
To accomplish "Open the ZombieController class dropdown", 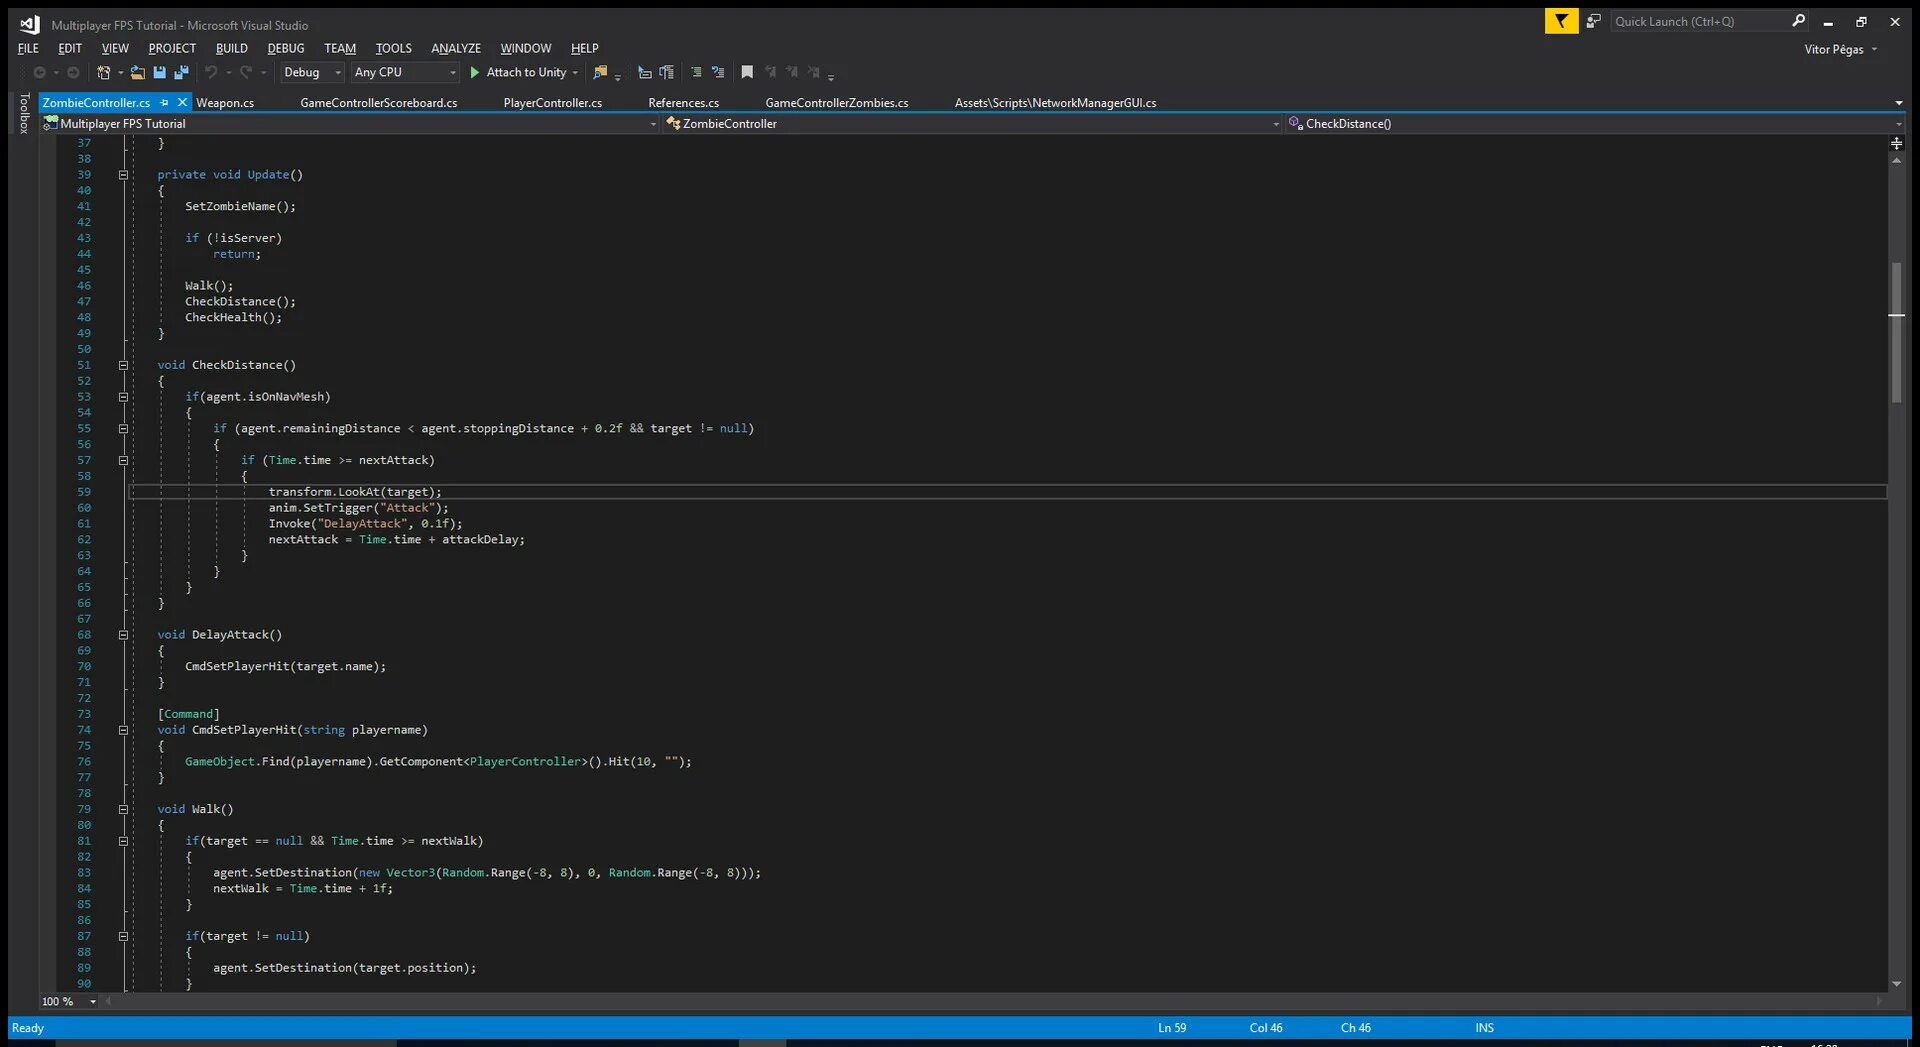I will pos(972,124).
